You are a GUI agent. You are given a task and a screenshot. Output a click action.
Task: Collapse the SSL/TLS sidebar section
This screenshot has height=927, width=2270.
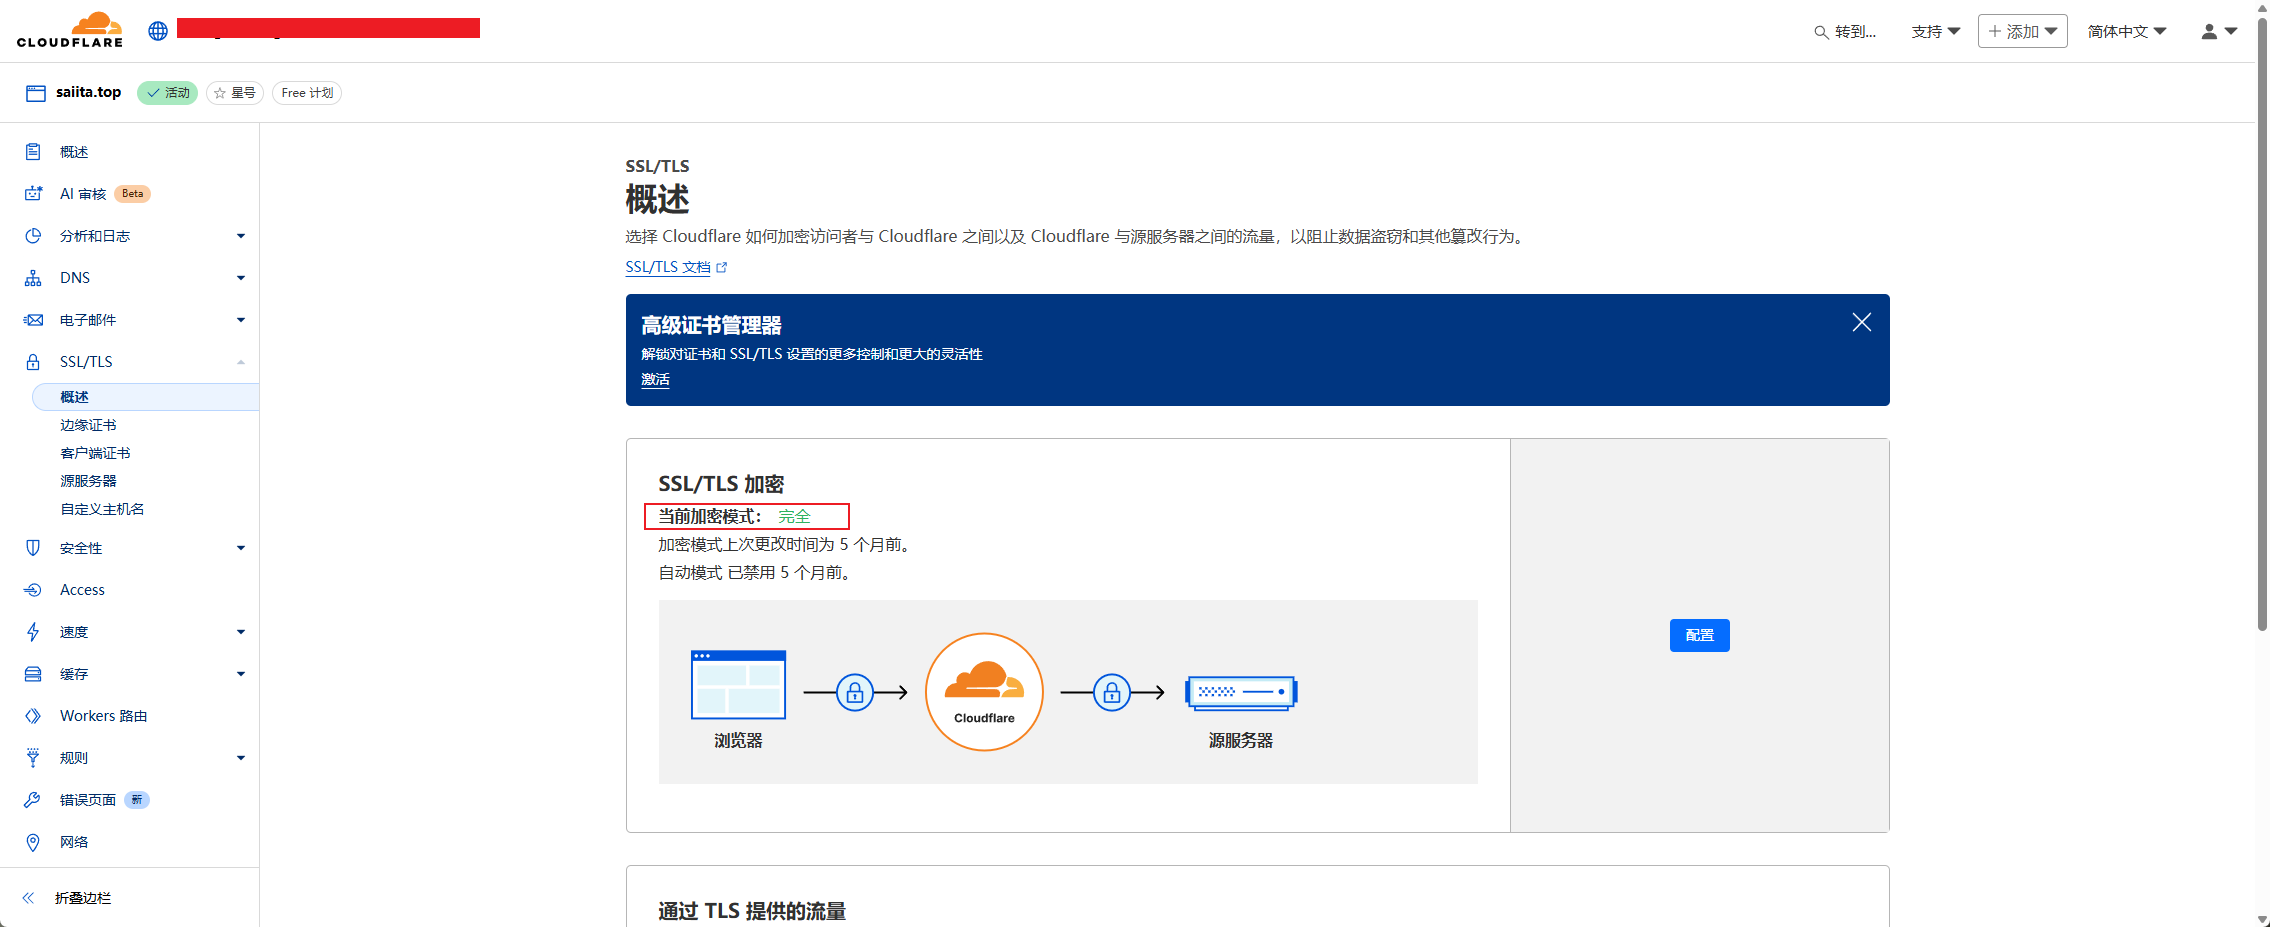(240, 362)
